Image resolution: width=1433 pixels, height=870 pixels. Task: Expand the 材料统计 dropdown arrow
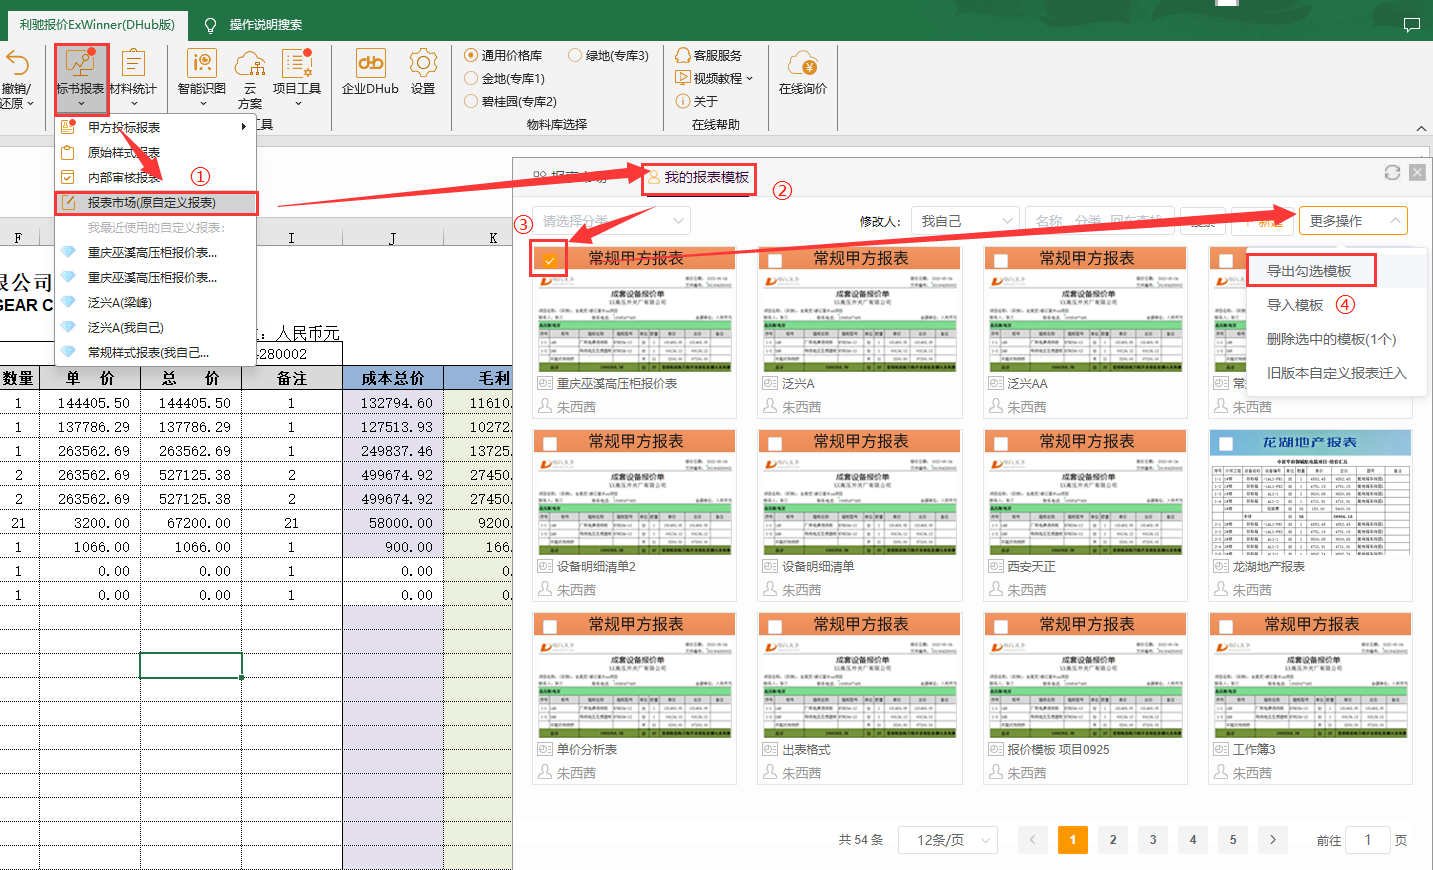[133, 103]
